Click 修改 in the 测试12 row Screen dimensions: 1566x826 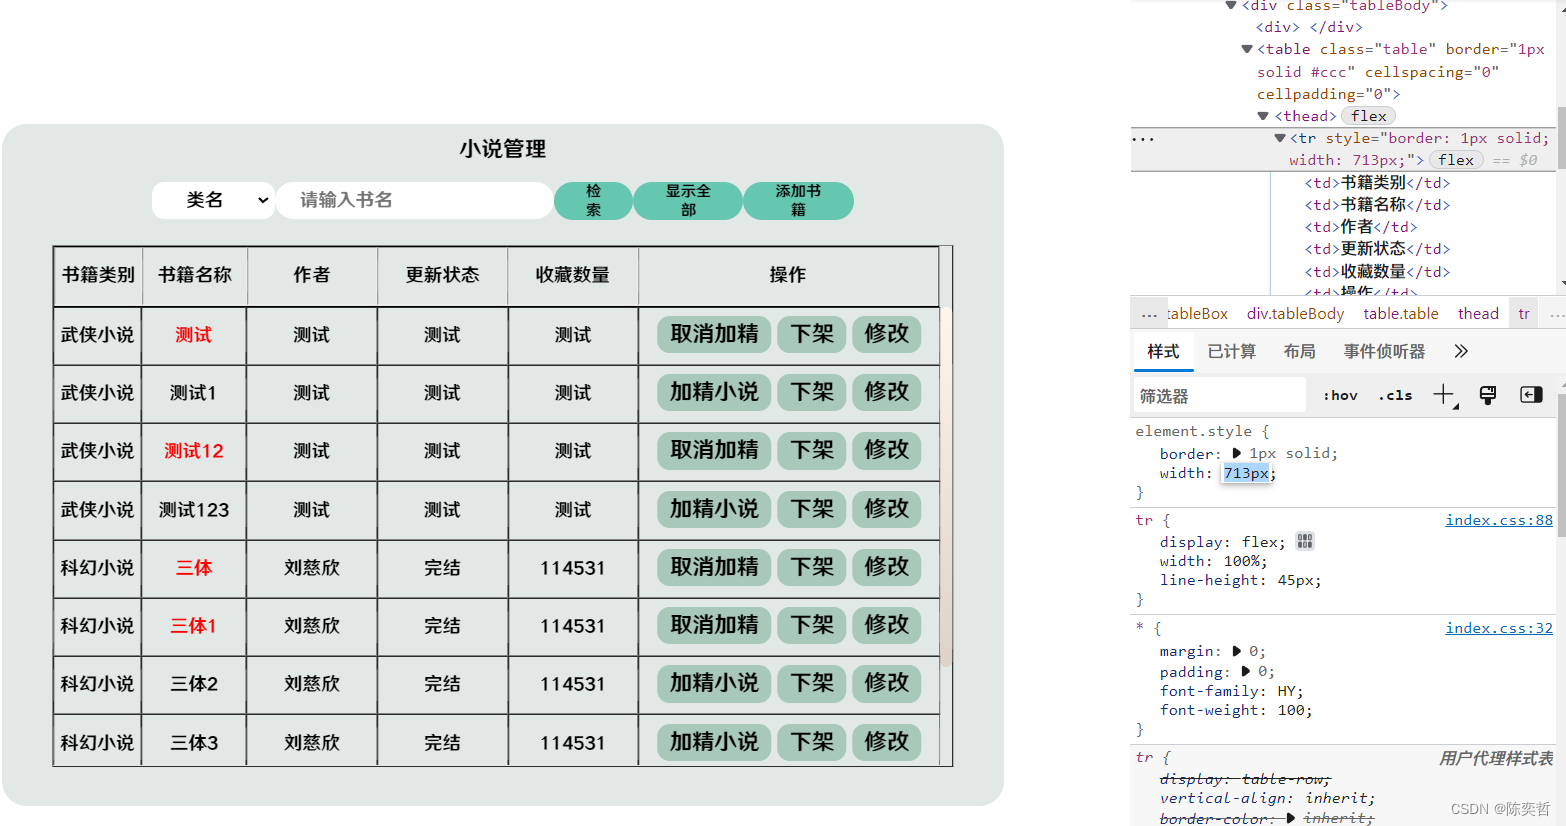(886, 450)
